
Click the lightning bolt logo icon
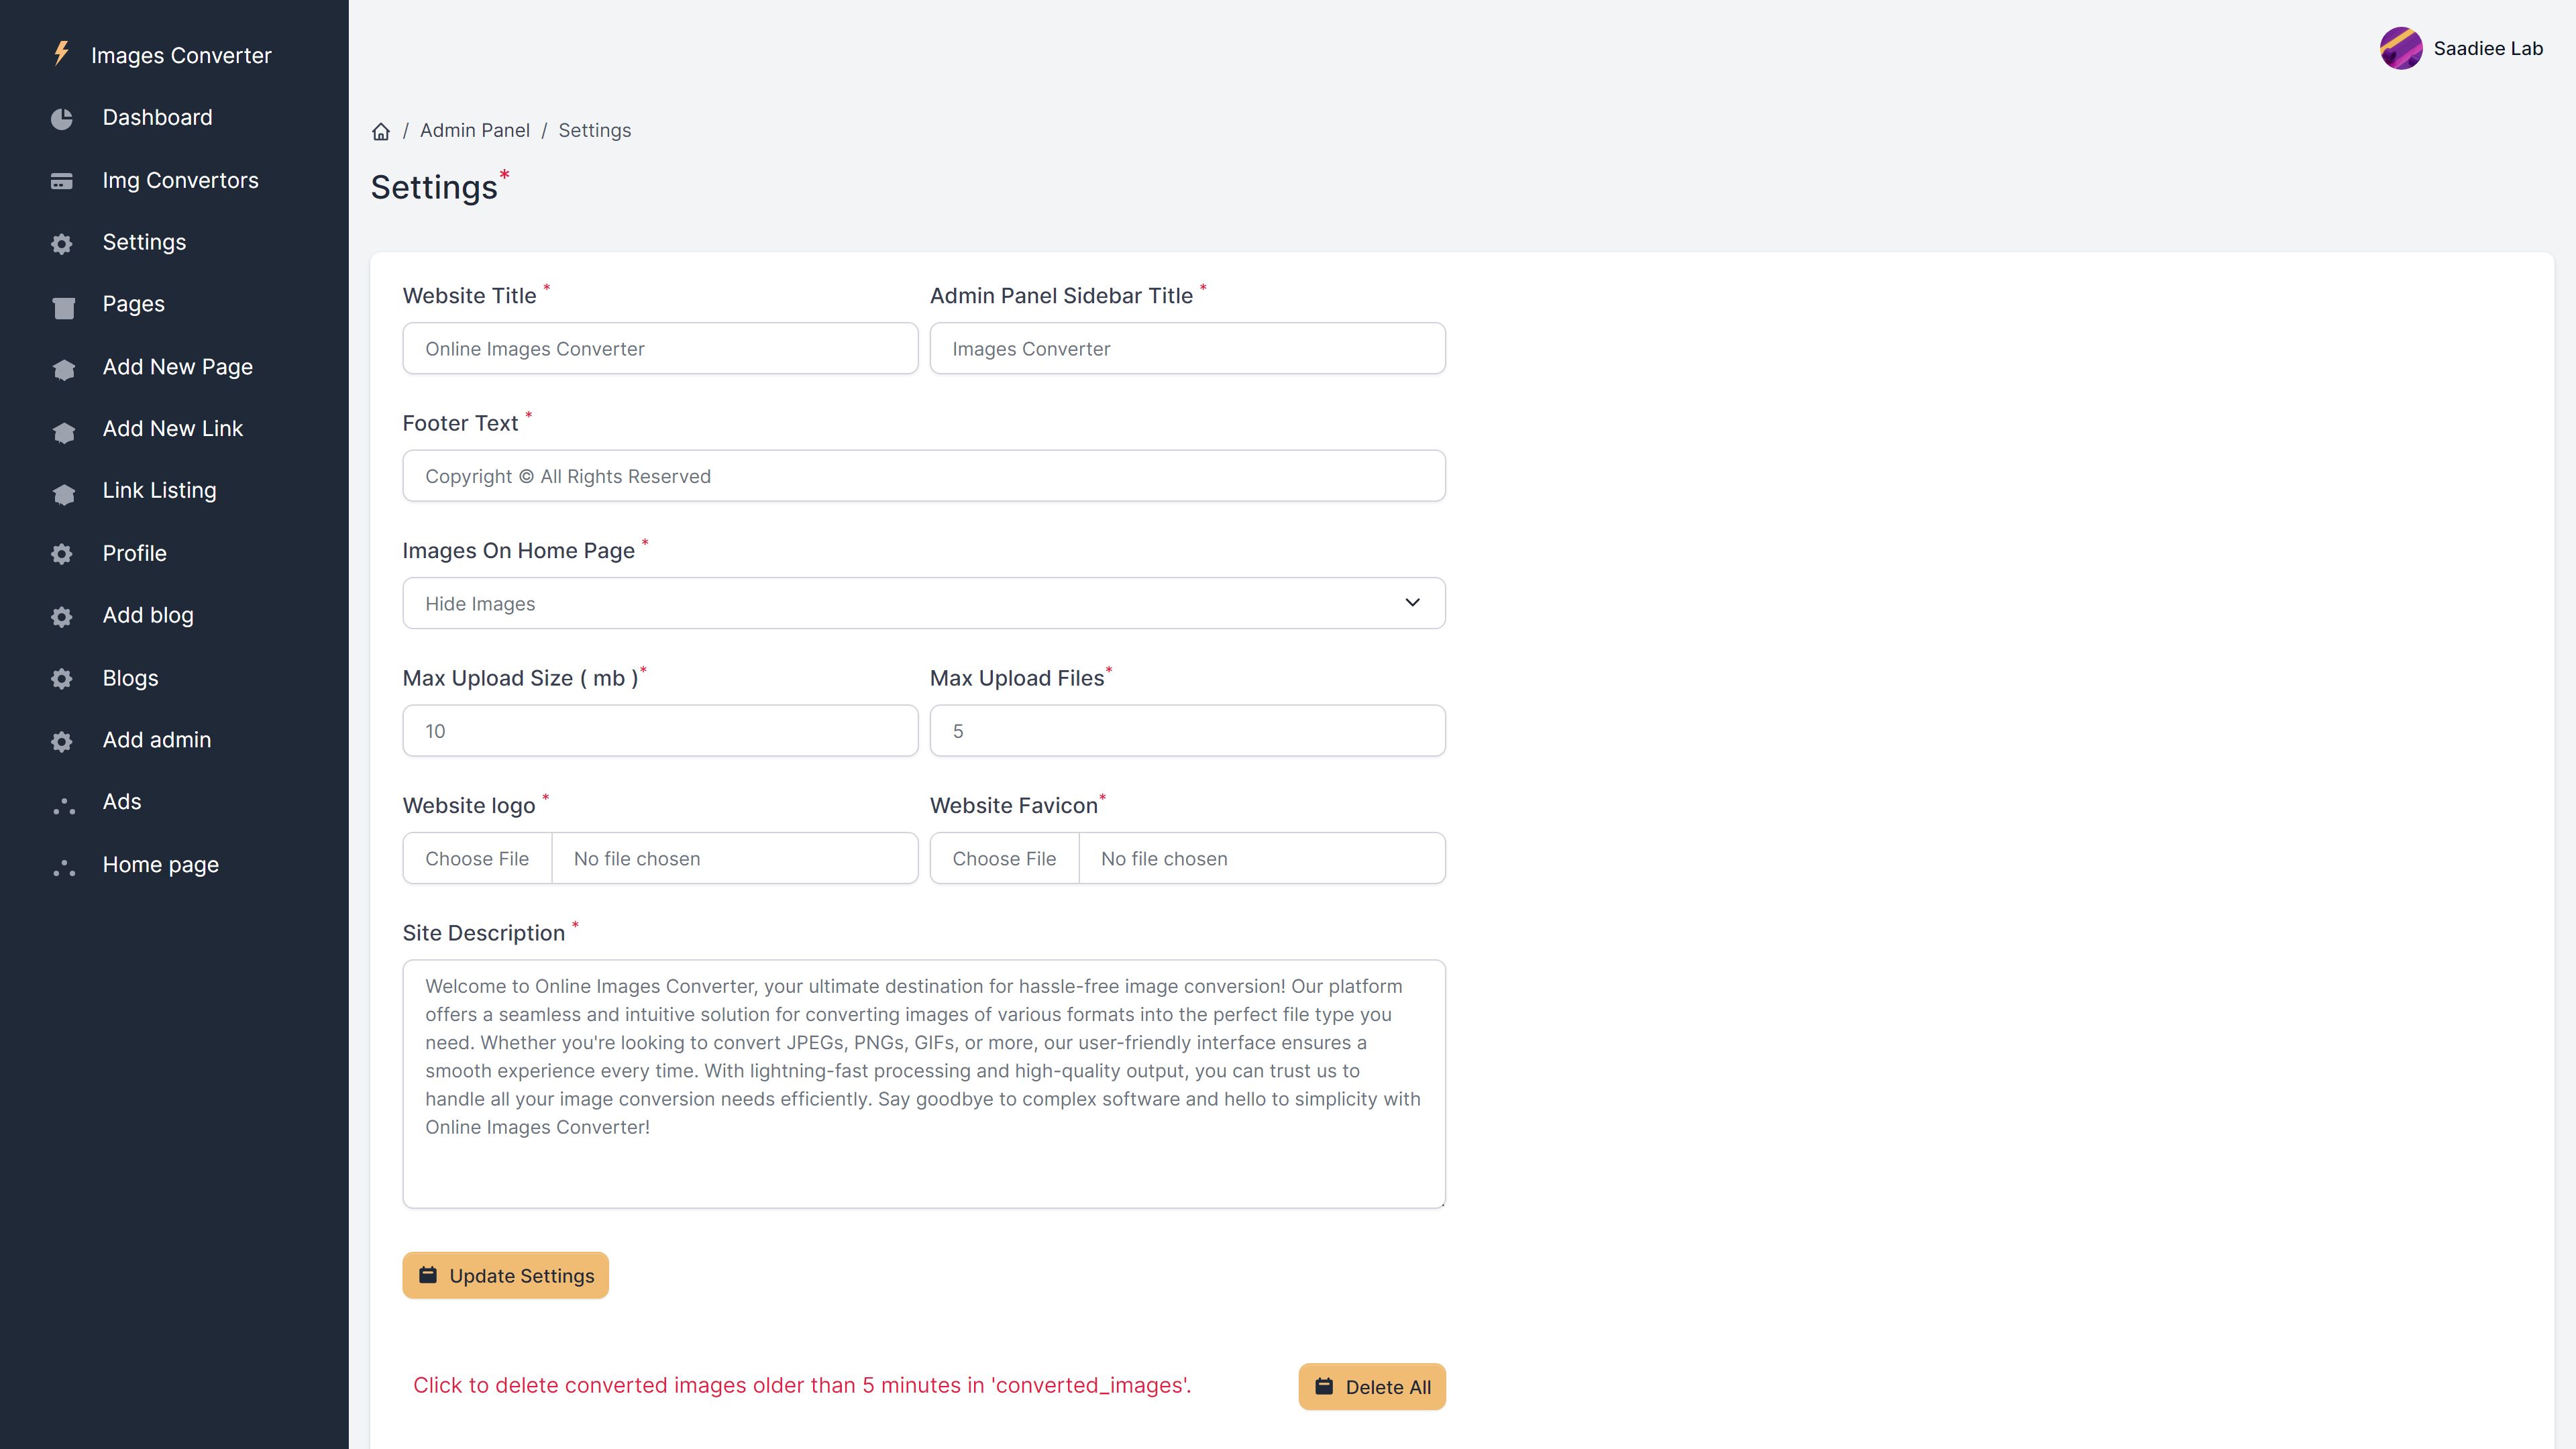point(61,54)
